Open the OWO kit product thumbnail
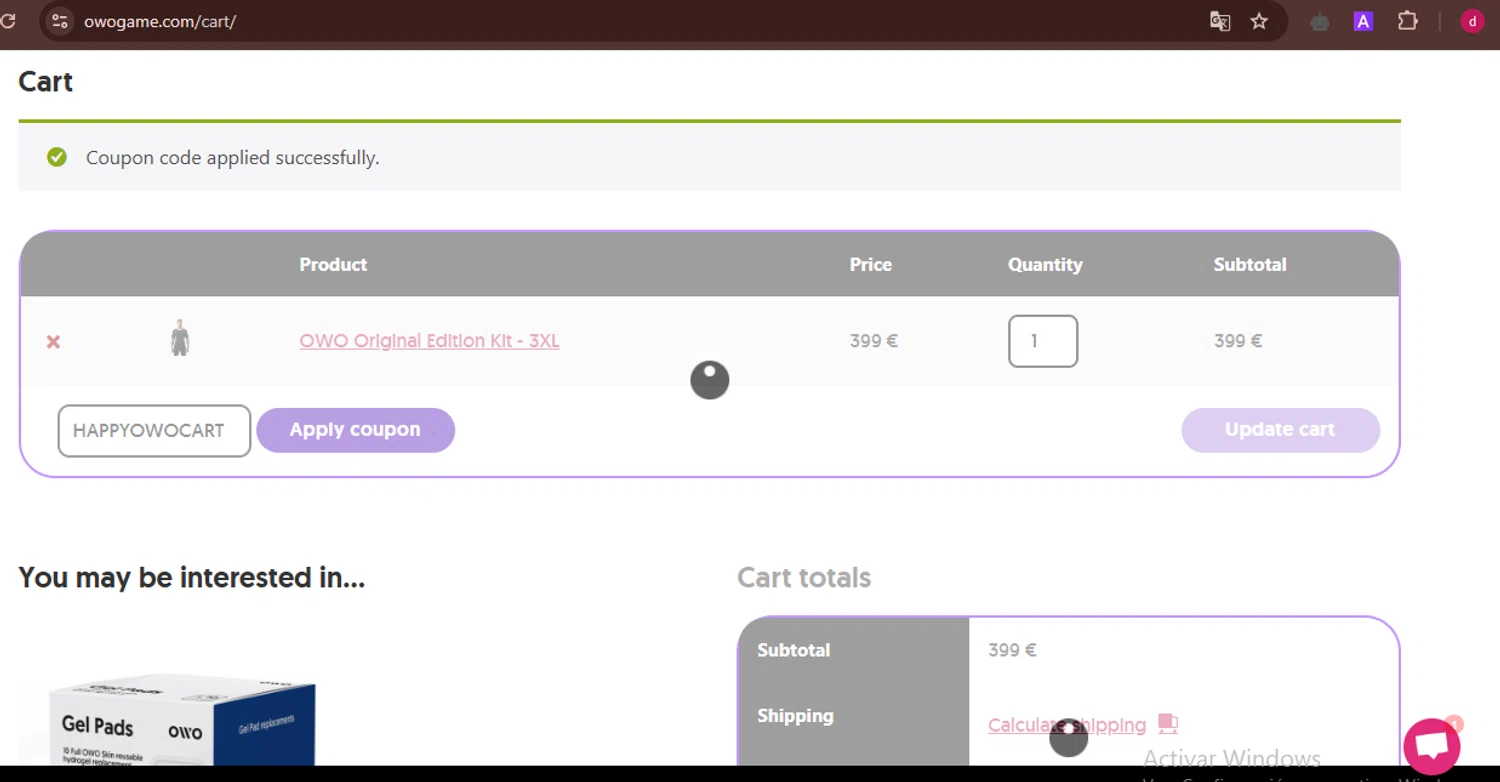This screenshot has height=782, width=1500. pyautogui.click(x=180, y=338)
